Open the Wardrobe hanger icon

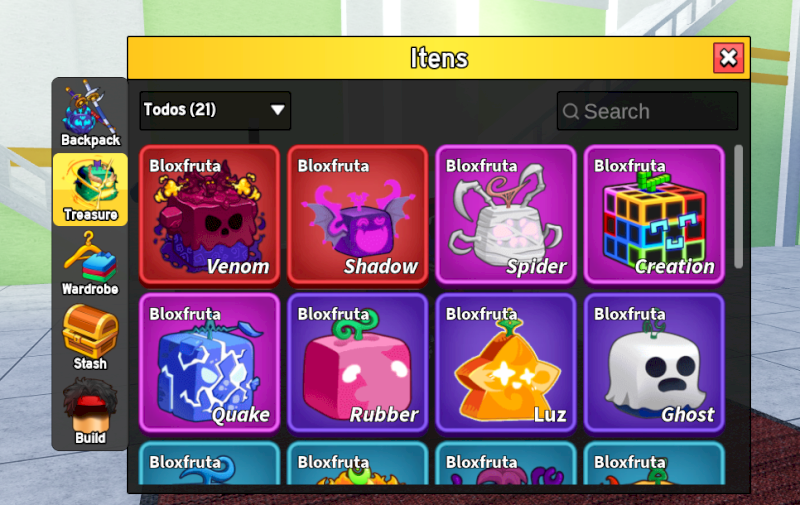(x=90, y=264)
